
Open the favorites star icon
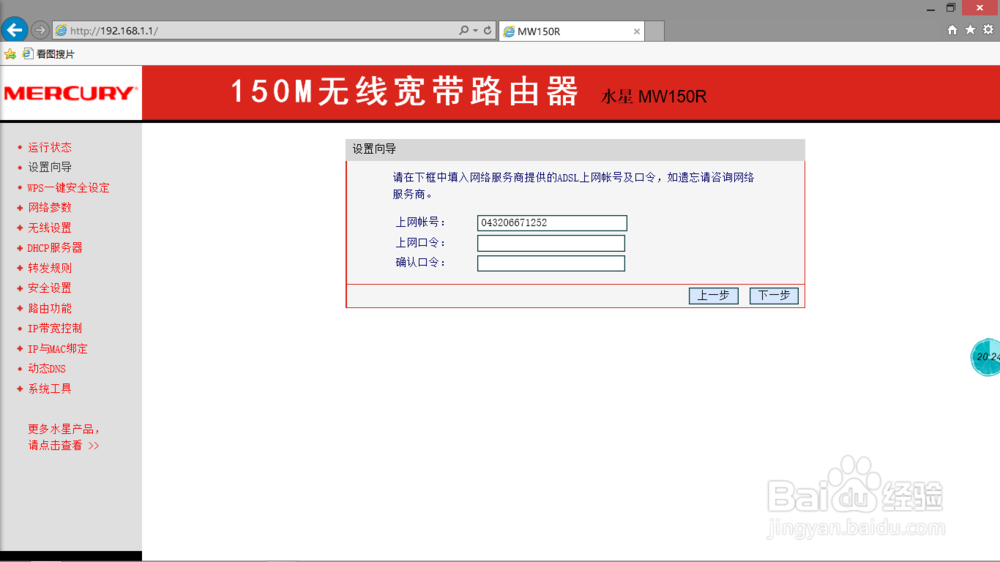tap(970, 30)
